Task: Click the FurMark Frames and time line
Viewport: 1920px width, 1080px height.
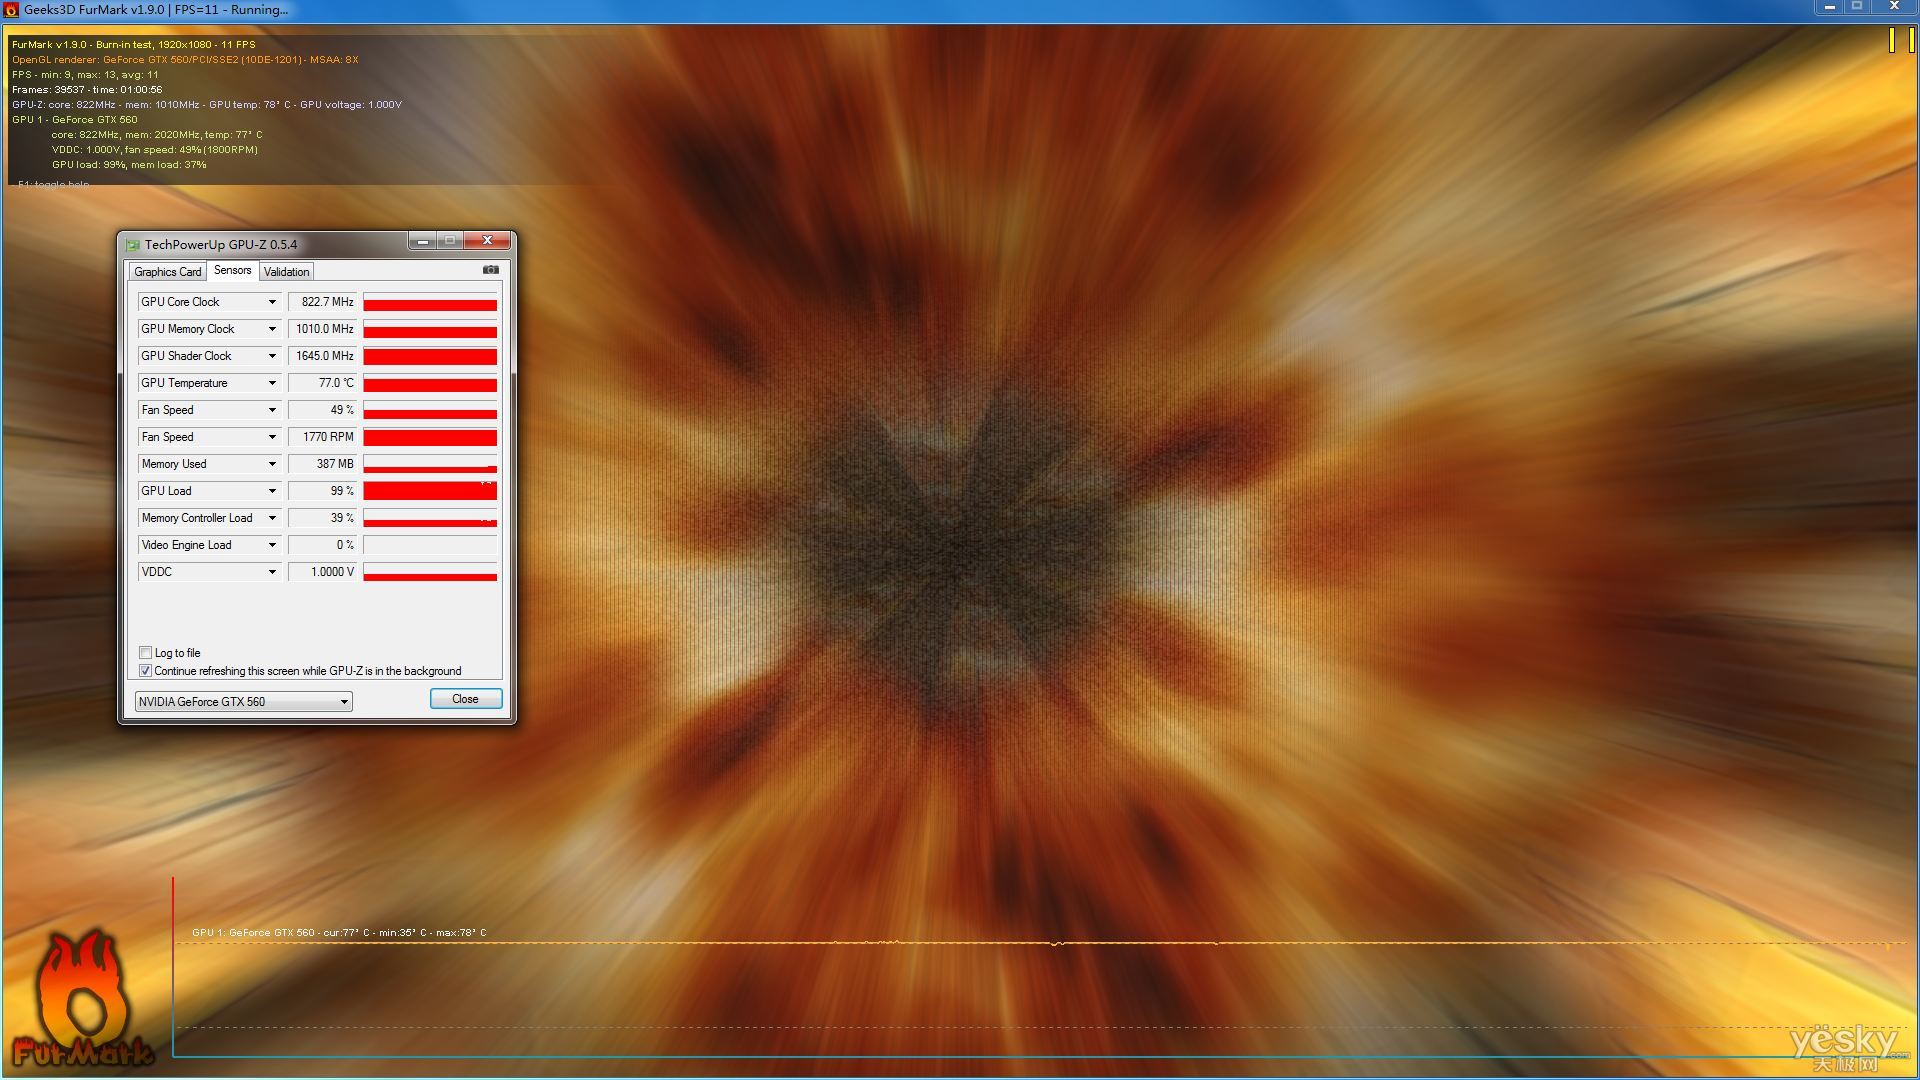Action: pos(87,90)
